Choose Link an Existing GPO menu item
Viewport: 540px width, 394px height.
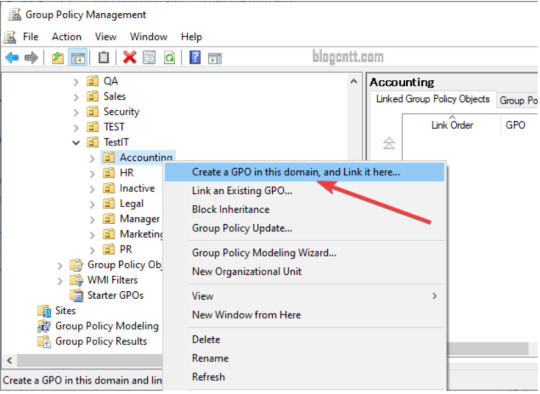[x=242, y=190]
